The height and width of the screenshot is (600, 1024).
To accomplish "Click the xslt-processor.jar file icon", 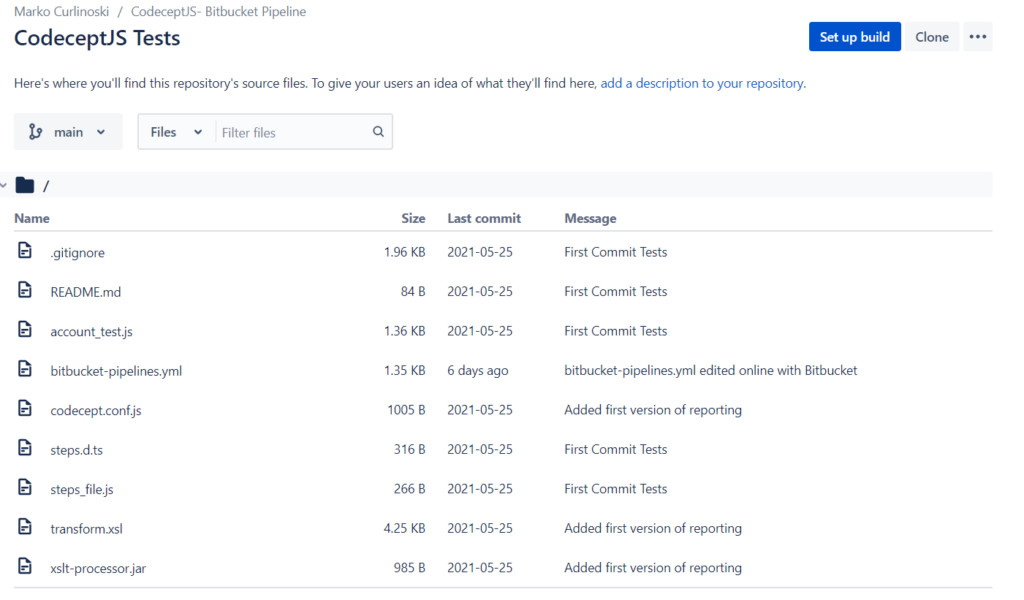I will [x=25, y=567].
